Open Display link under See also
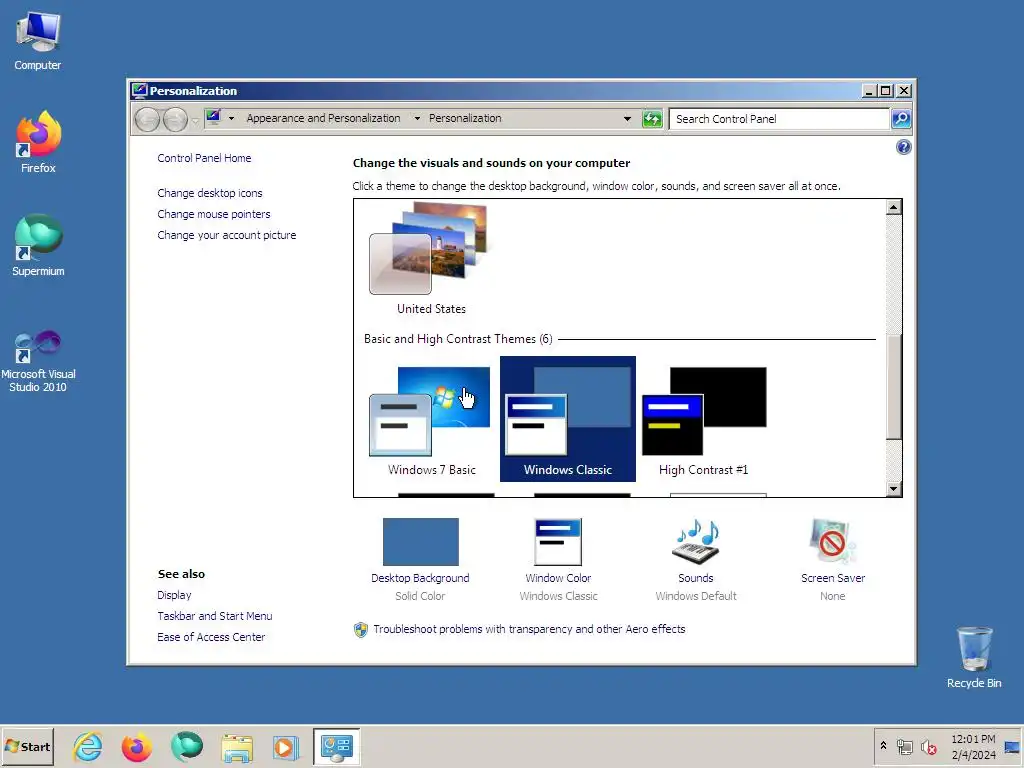Viewport: 1024px width, 768px height. click(174, 595)
